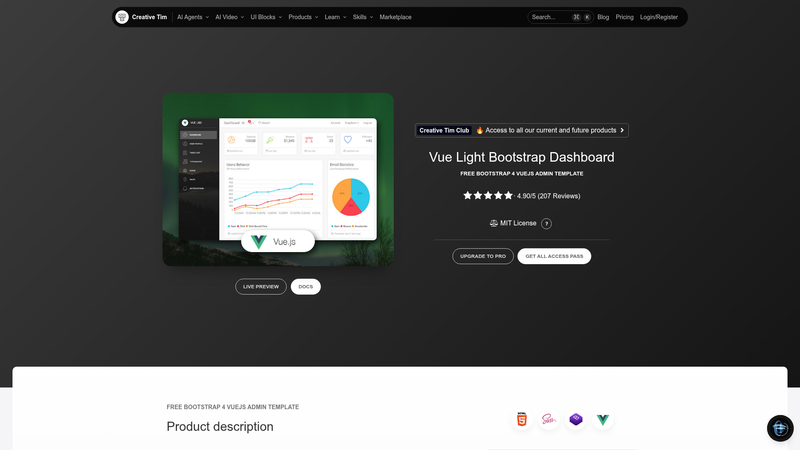Click the five-star rating stars

pyautogui.click(x=488, y=195)
